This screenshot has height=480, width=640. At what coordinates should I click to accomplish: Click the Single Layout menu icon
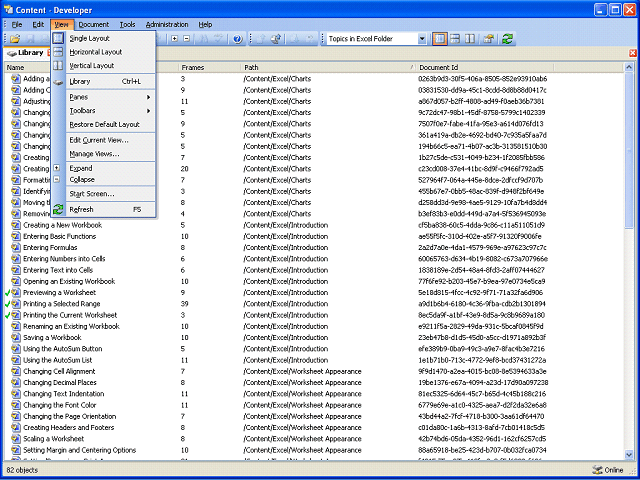(58, 38)
